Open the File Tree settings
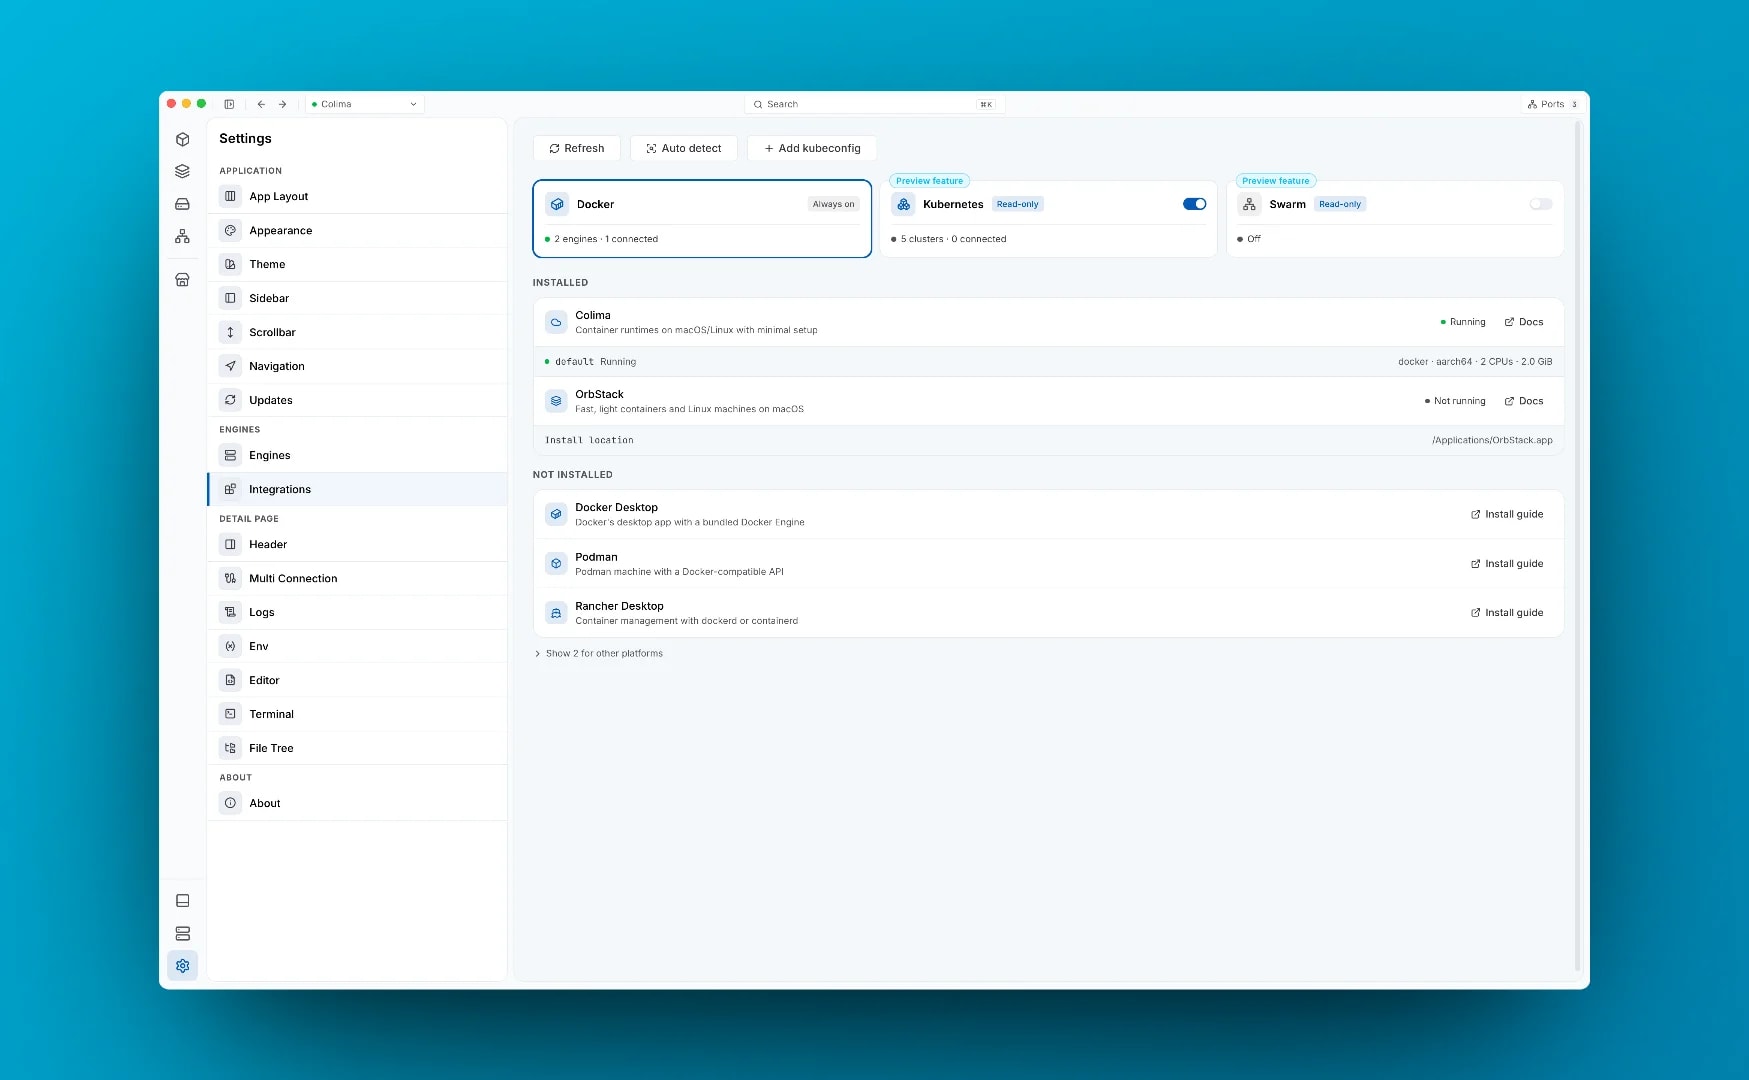1749x1080 pixels. [357, 749]
